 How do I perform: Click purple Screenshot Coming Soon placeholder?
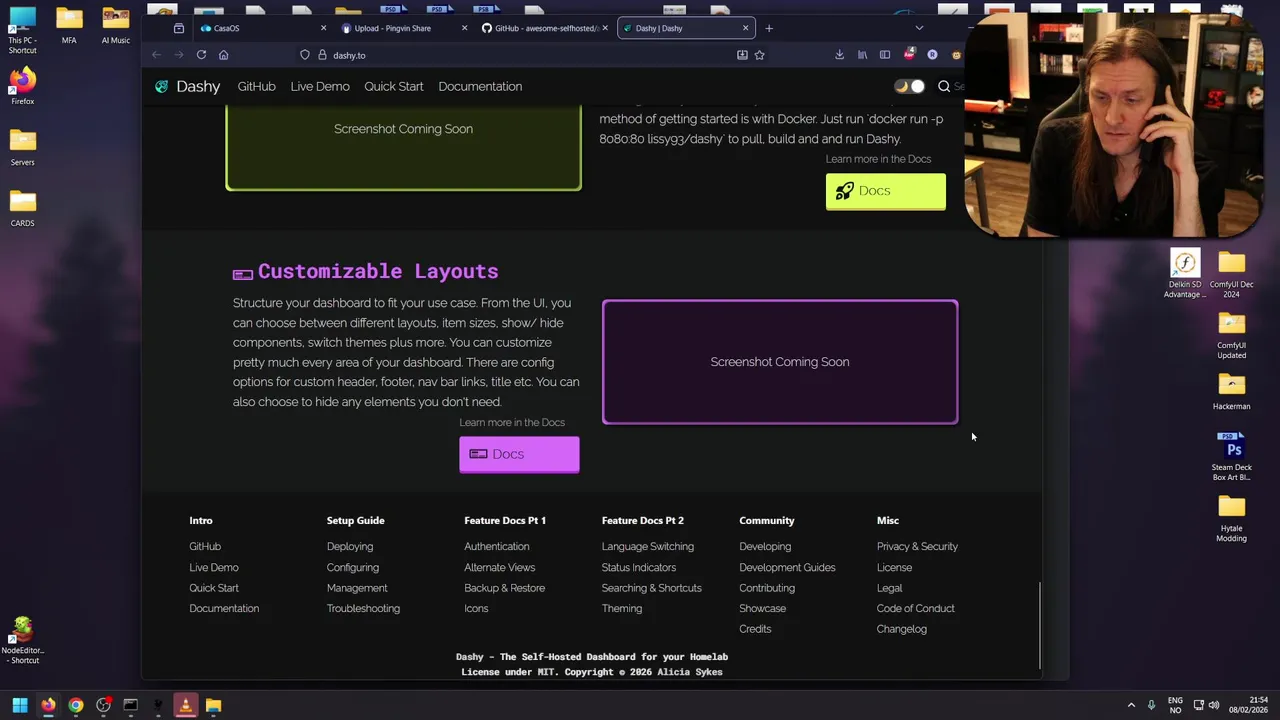click(x=780, y=362)
